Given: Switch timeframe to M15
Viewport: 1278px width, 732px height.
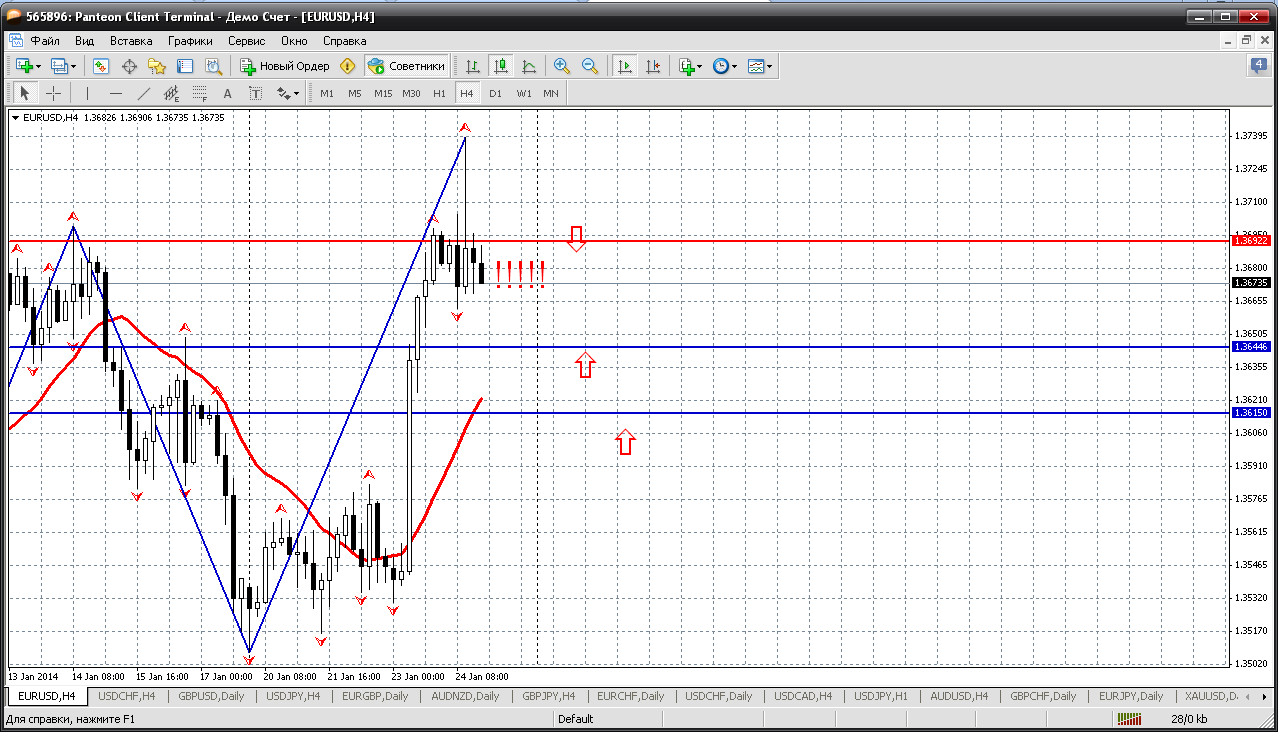Looking at the screenshot, I should click(383, 93).
